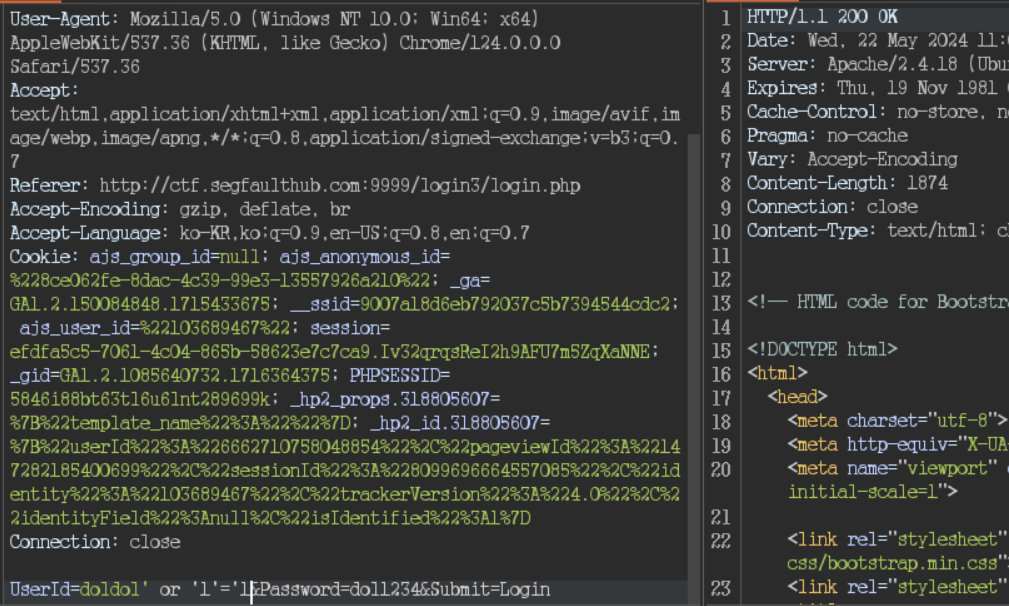
Task: Select Chrome/124.0.0.0 in the User-Agent value
Action: click(x=479, y=42)
